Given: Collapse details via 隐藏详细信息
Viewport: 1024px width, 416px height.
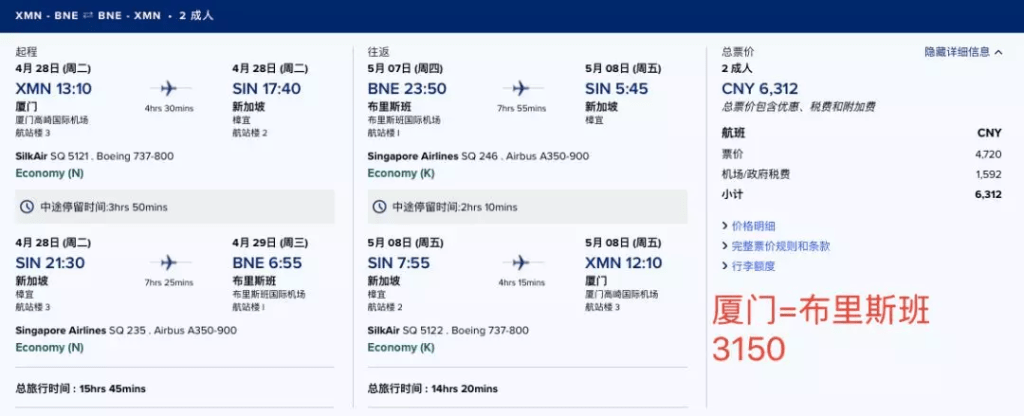Looking at the screenshot, I should (x=956, y=52).
